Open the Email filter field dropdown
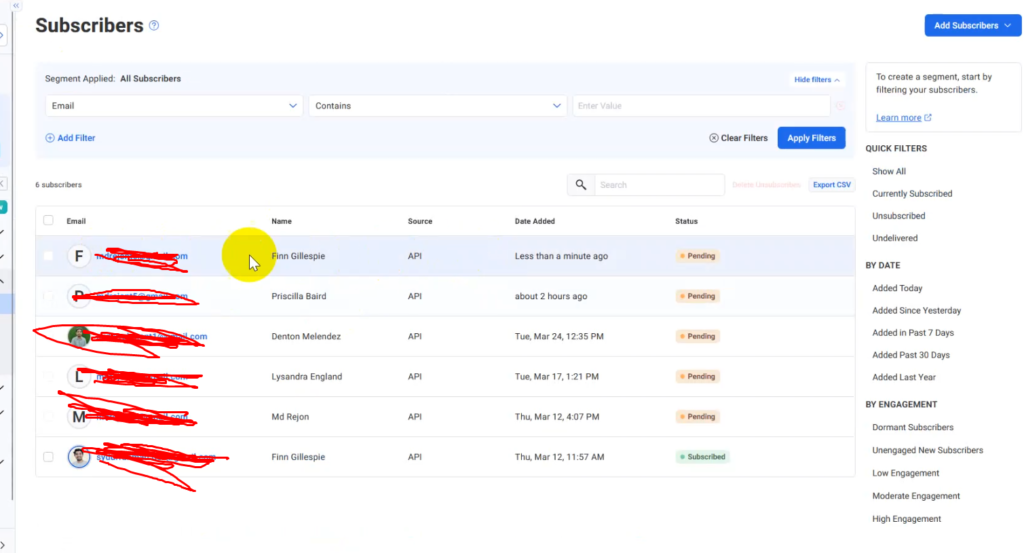This screenshot has width=1024, height=553. (x=174, y=106)
